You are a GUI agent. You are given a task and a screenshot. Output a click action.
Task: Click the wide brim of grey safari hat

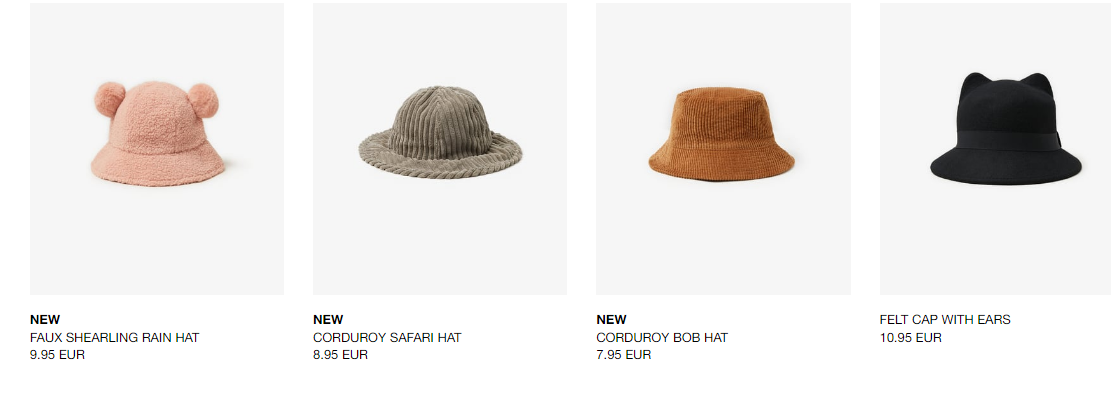tap(440, 158)
